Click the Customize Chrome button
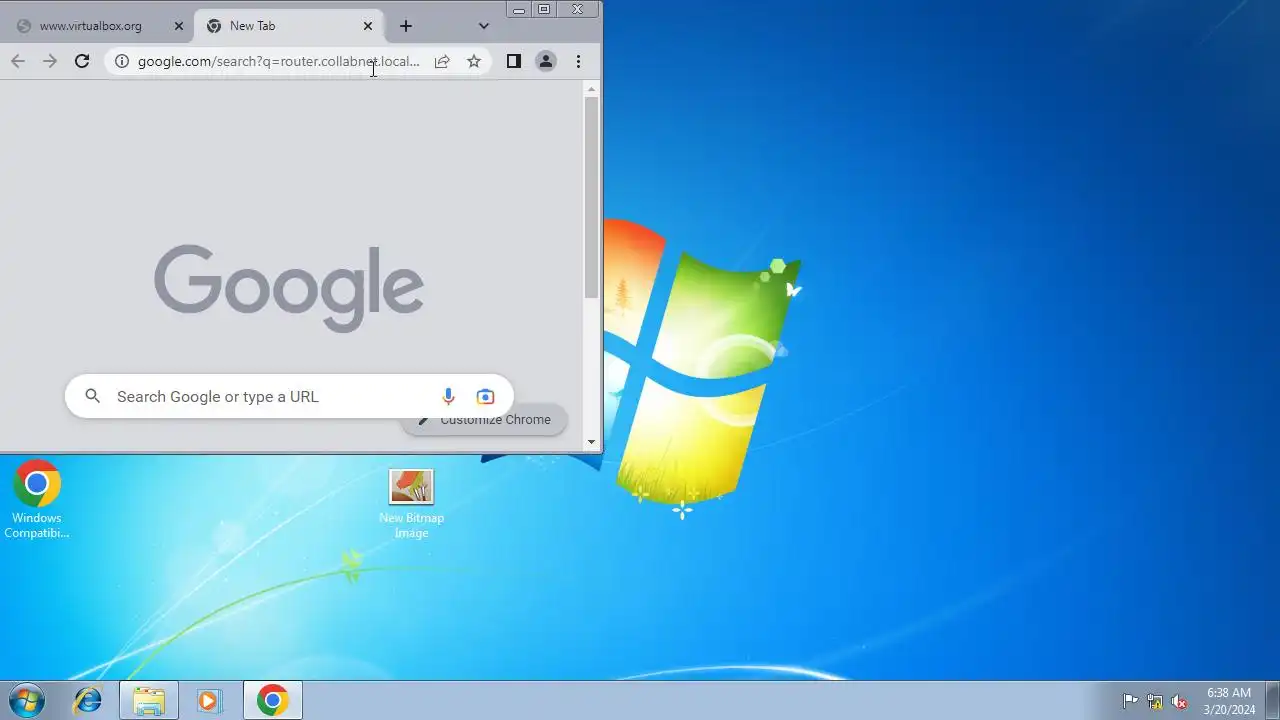 (x=485, y=419)
